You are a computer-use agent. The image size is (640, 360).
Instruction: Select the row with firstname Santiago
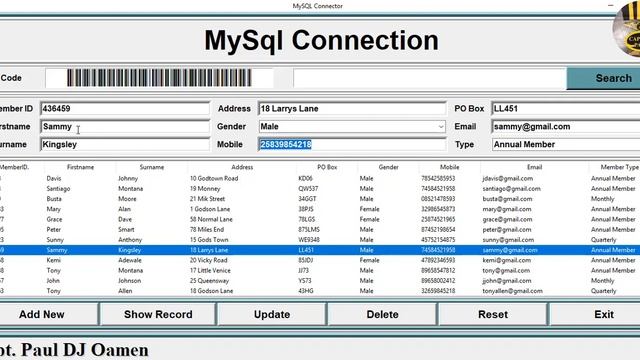pos(320,189)
